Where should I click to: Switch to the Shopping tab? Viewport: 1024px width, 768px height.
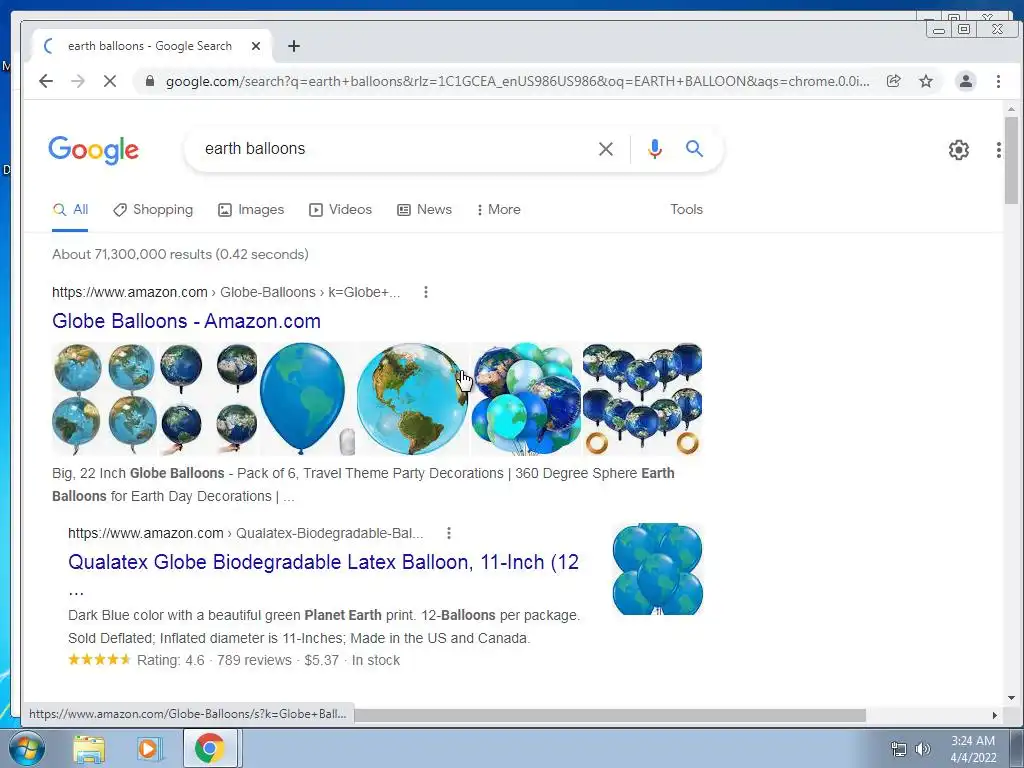pos(153,210)
